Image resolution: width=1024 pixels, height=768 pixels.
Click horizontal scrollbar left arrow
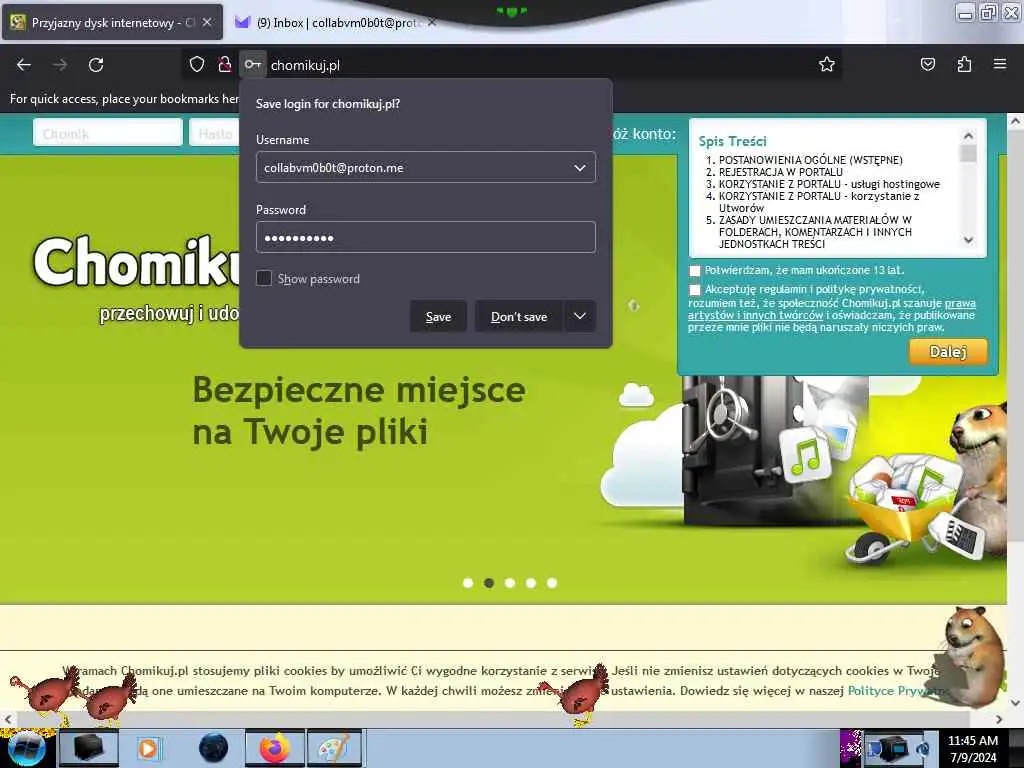coord(7,719)
